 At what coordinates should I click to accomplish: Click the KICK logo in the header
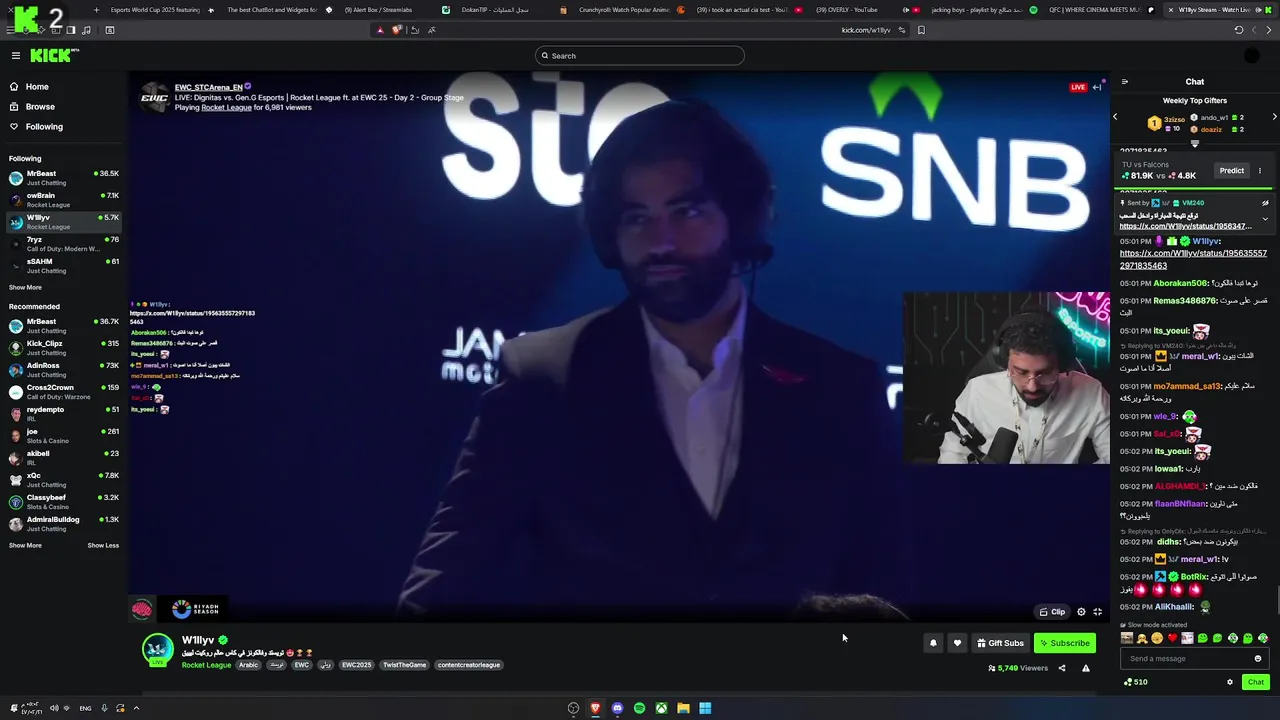(x=54, y=55)
